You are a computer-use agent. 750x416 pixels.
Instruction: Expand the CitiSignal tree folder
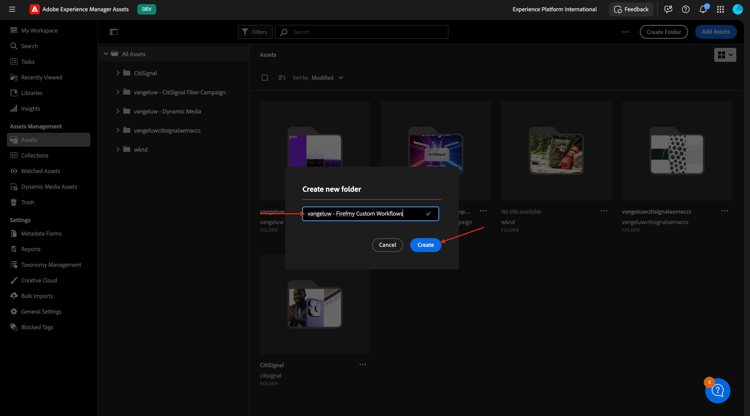[118, 73]
